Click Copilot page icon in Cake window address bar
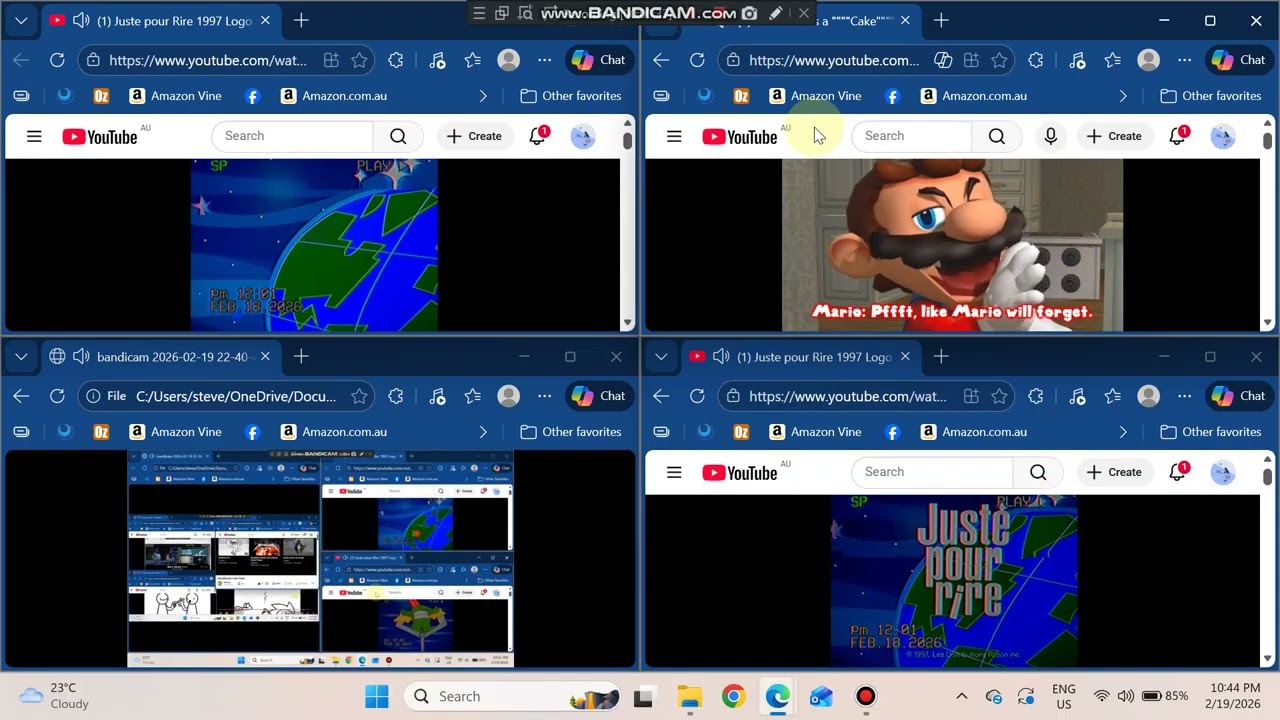 [x=943, y=60]
